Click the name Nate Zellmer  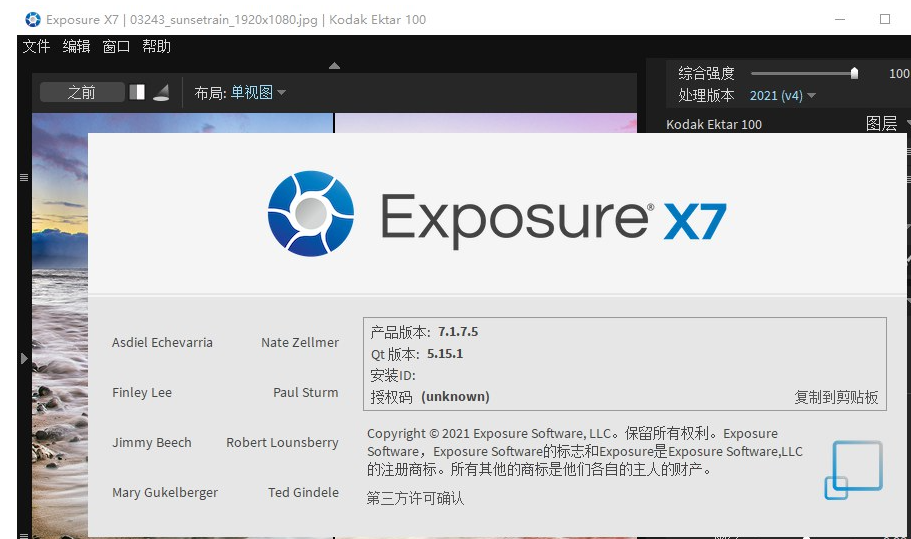point(300,343)
